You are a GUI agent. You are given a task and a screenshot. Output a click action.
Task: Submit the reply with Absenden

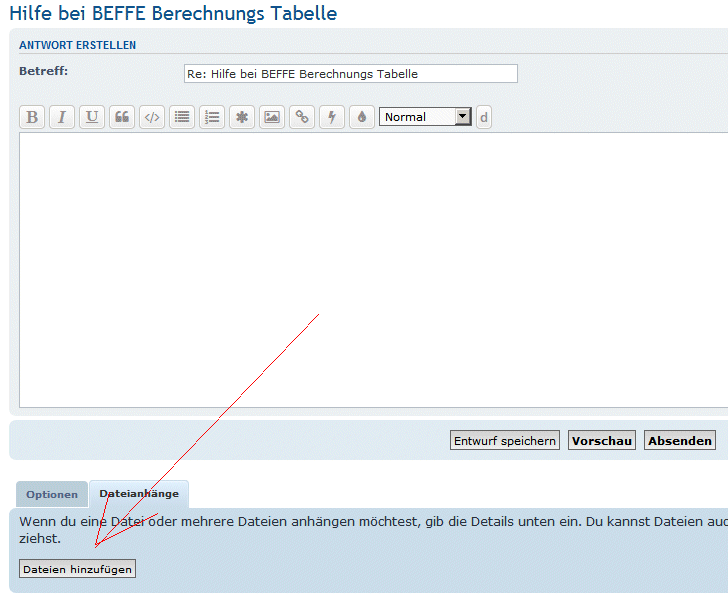coord(680,441)
